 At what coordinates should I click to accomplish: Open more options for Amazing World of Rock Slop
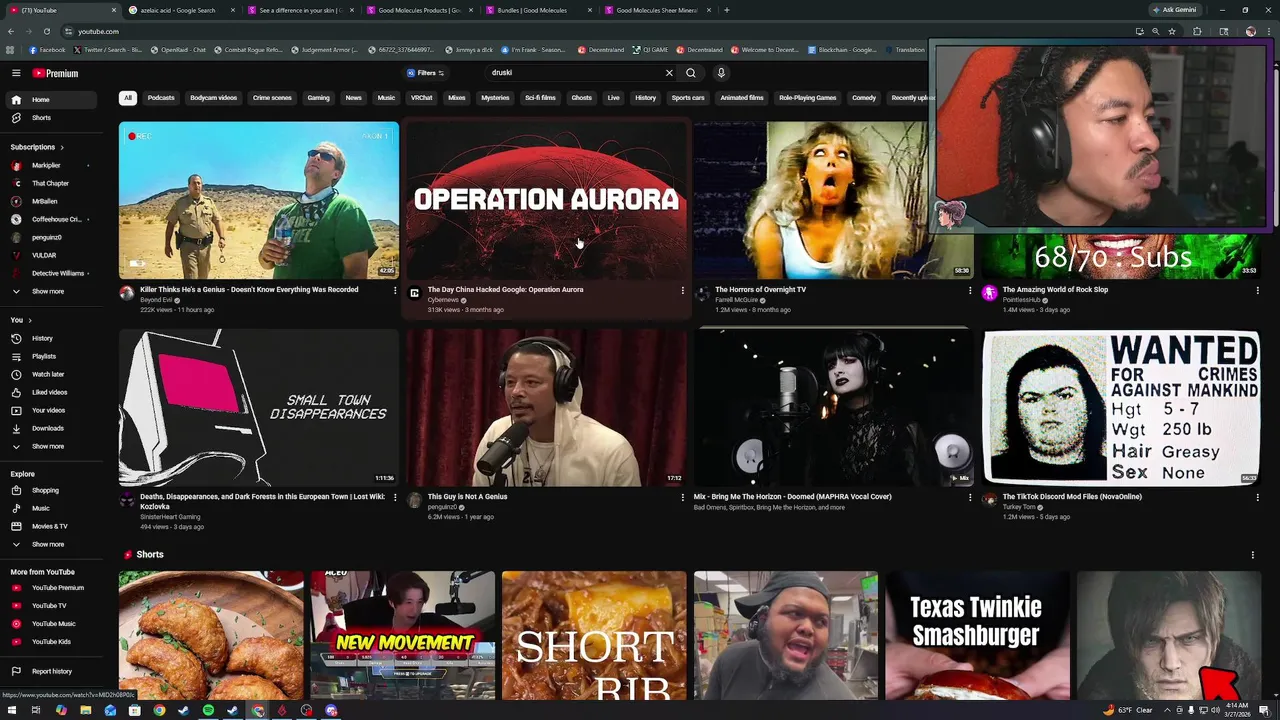pos(1257,290)
